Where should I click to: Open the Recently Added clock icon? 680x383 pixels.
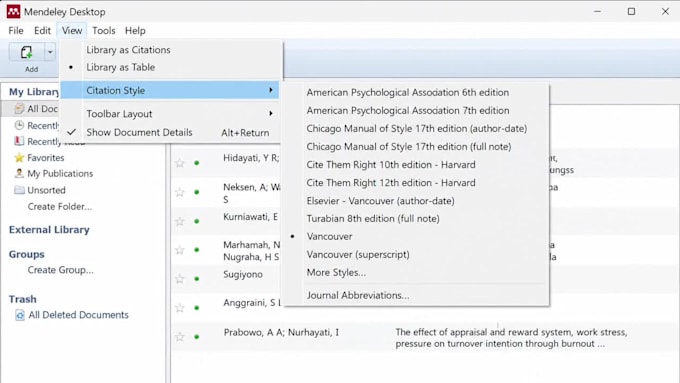click(19, 125)
